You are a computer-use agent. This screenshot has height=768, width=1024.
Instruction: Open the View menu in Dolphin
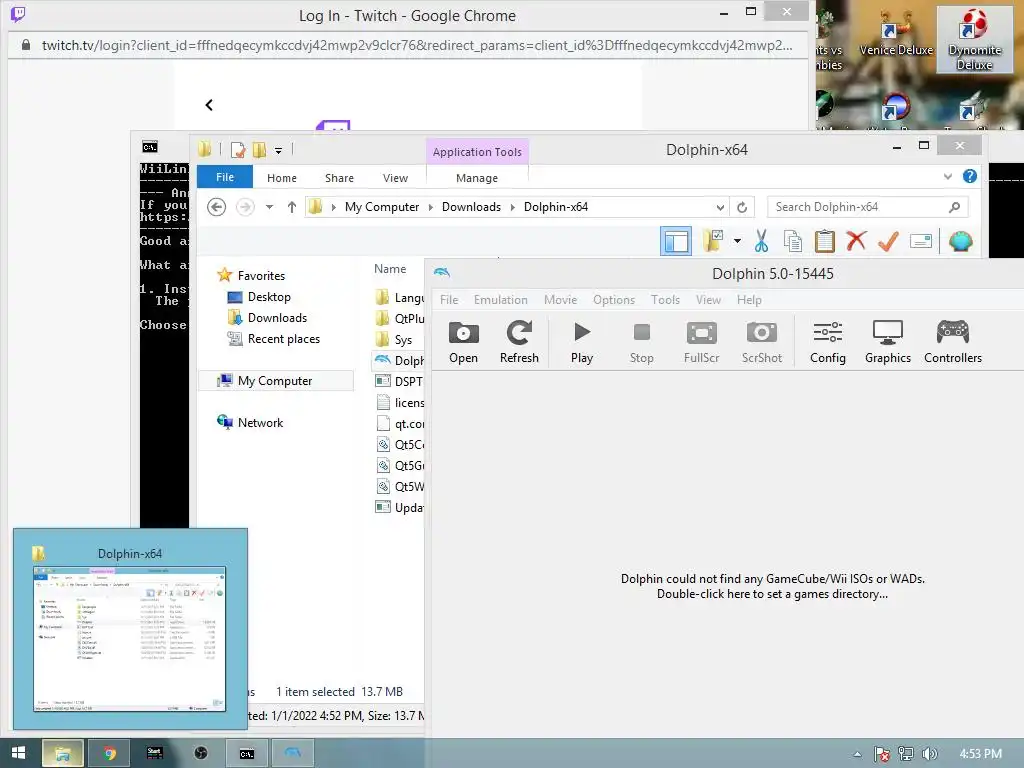[708, 300]
